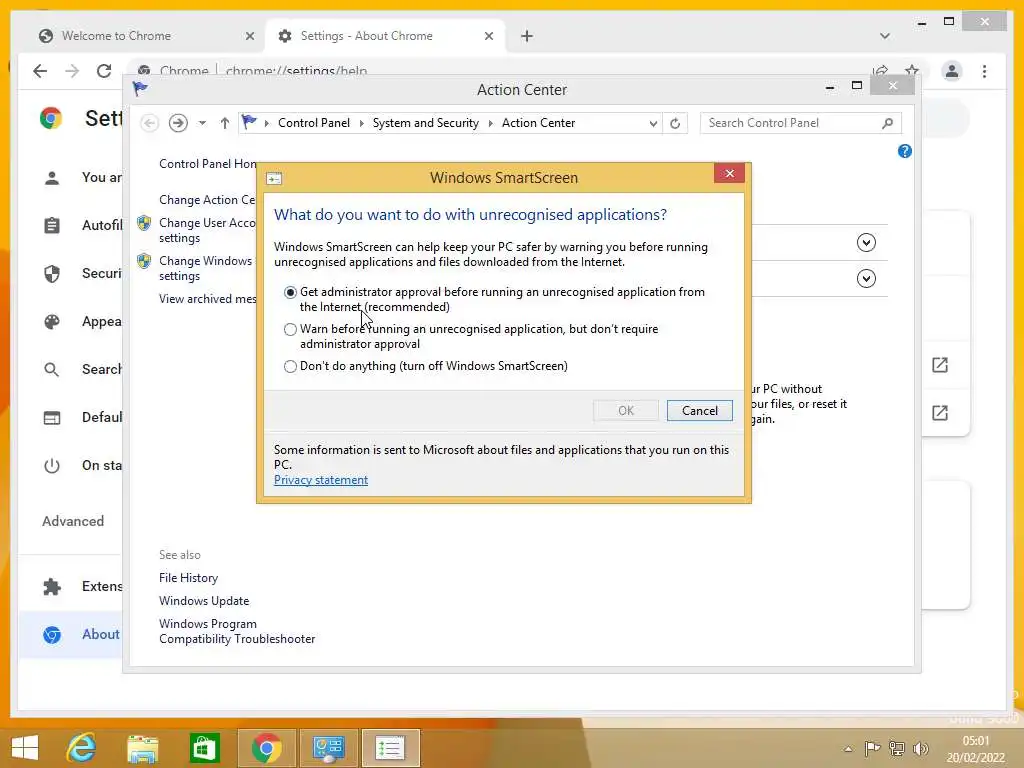Open Chrome Default browser settings section
Viewport: 1024px width, 768px height.
pos(71,417)
